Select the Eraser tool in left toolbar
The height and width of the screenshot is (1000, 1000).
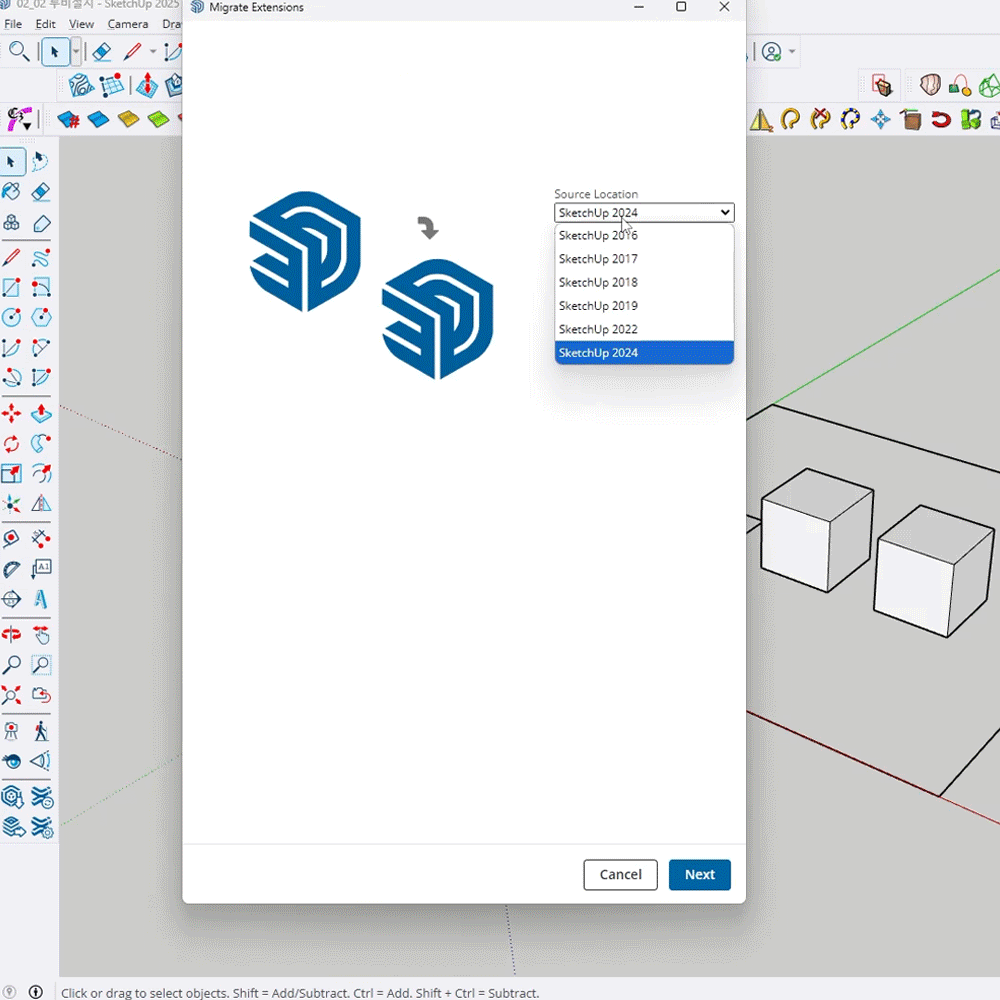tap(41, 191)
